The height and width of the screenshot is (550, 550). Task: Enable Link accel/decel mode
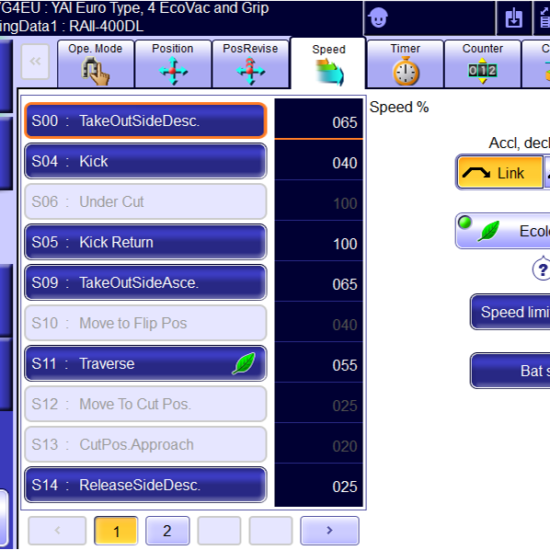tap(499, 173)
